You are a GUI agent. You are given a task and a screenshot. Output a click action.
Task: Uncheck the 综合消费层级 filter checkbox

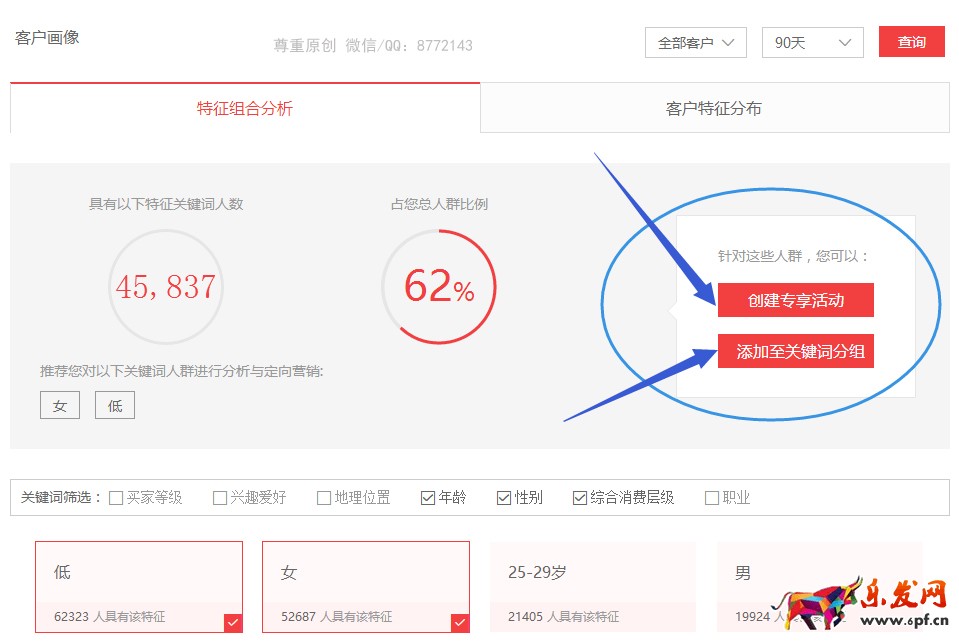tap(580, 498)
